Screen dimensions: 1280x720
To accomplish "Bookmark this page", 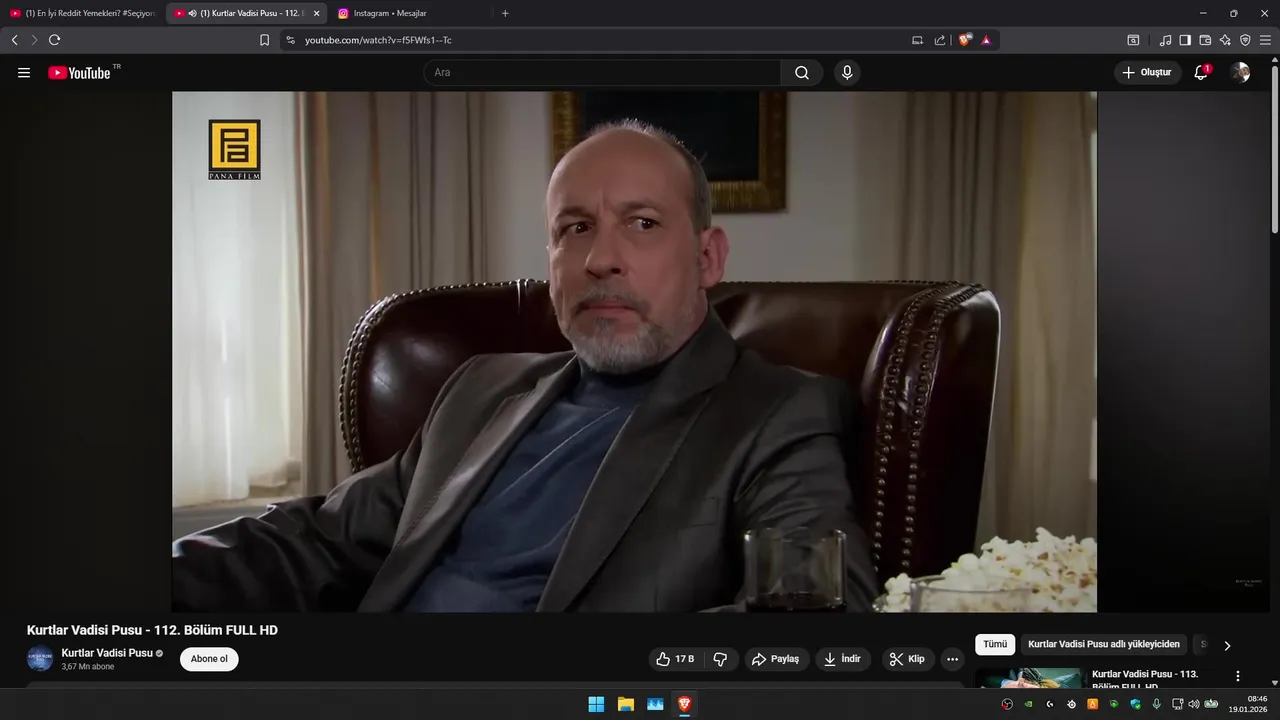I will [264, 40].
